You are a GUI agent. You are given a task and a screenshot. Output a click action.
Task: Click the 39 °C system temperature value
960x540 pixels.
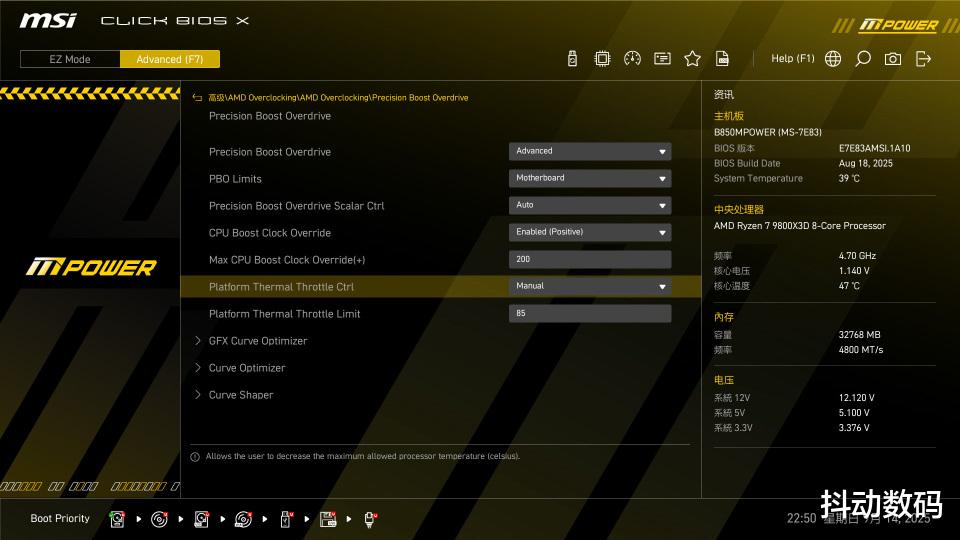pyautogui.click(x=849, y=178)
